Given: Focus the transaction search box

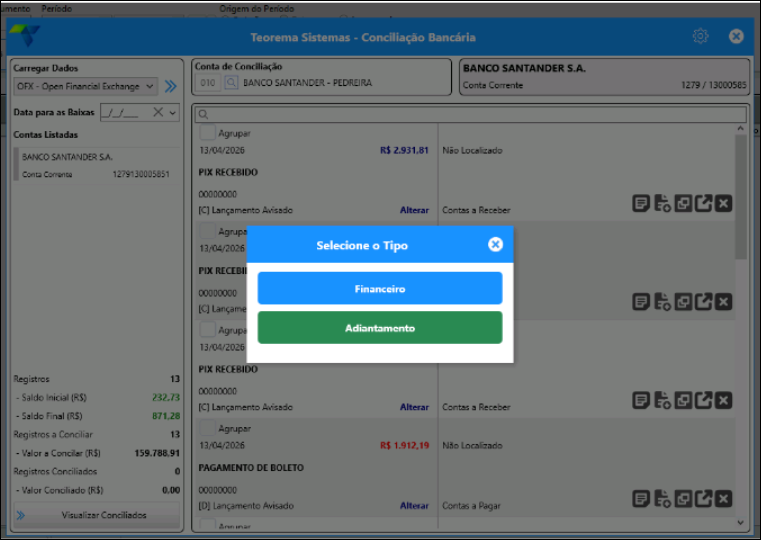Looking at the screenshot, I should (x=470, y=115).
